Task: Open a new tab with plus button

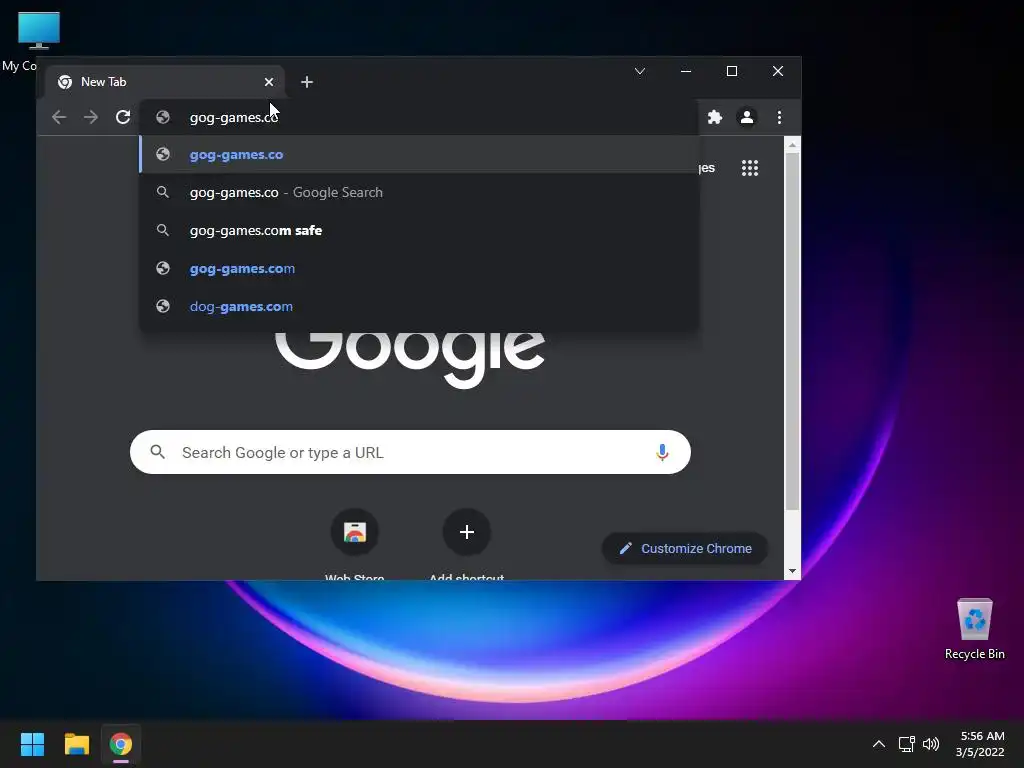Action: [x=307, y=82]
